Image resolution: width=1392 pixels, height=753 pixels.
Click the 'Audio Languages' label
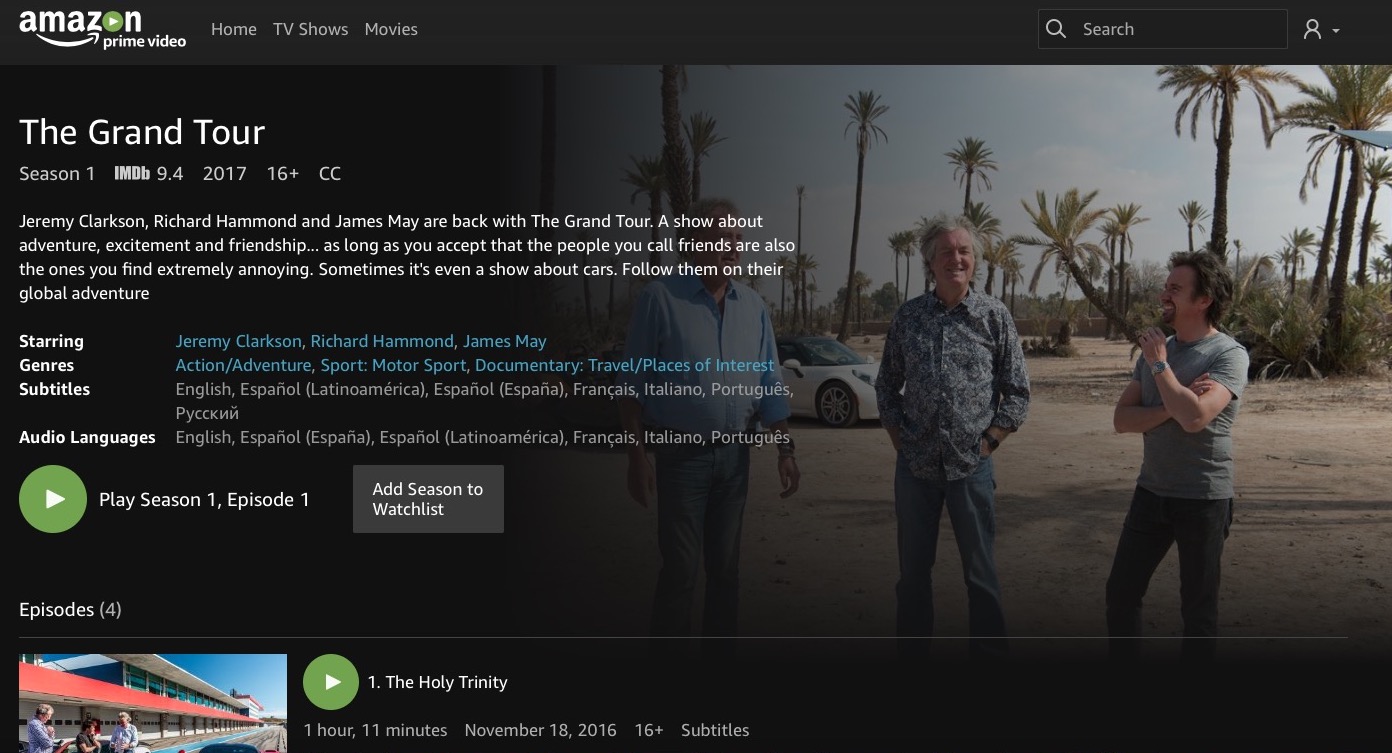[87, 437]
